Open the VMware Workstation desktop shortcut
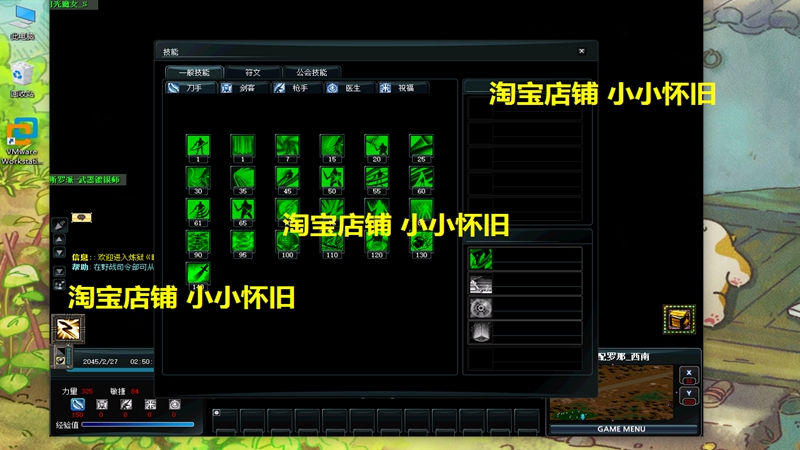Screen dimensions: 800x450 click(22, 142)
